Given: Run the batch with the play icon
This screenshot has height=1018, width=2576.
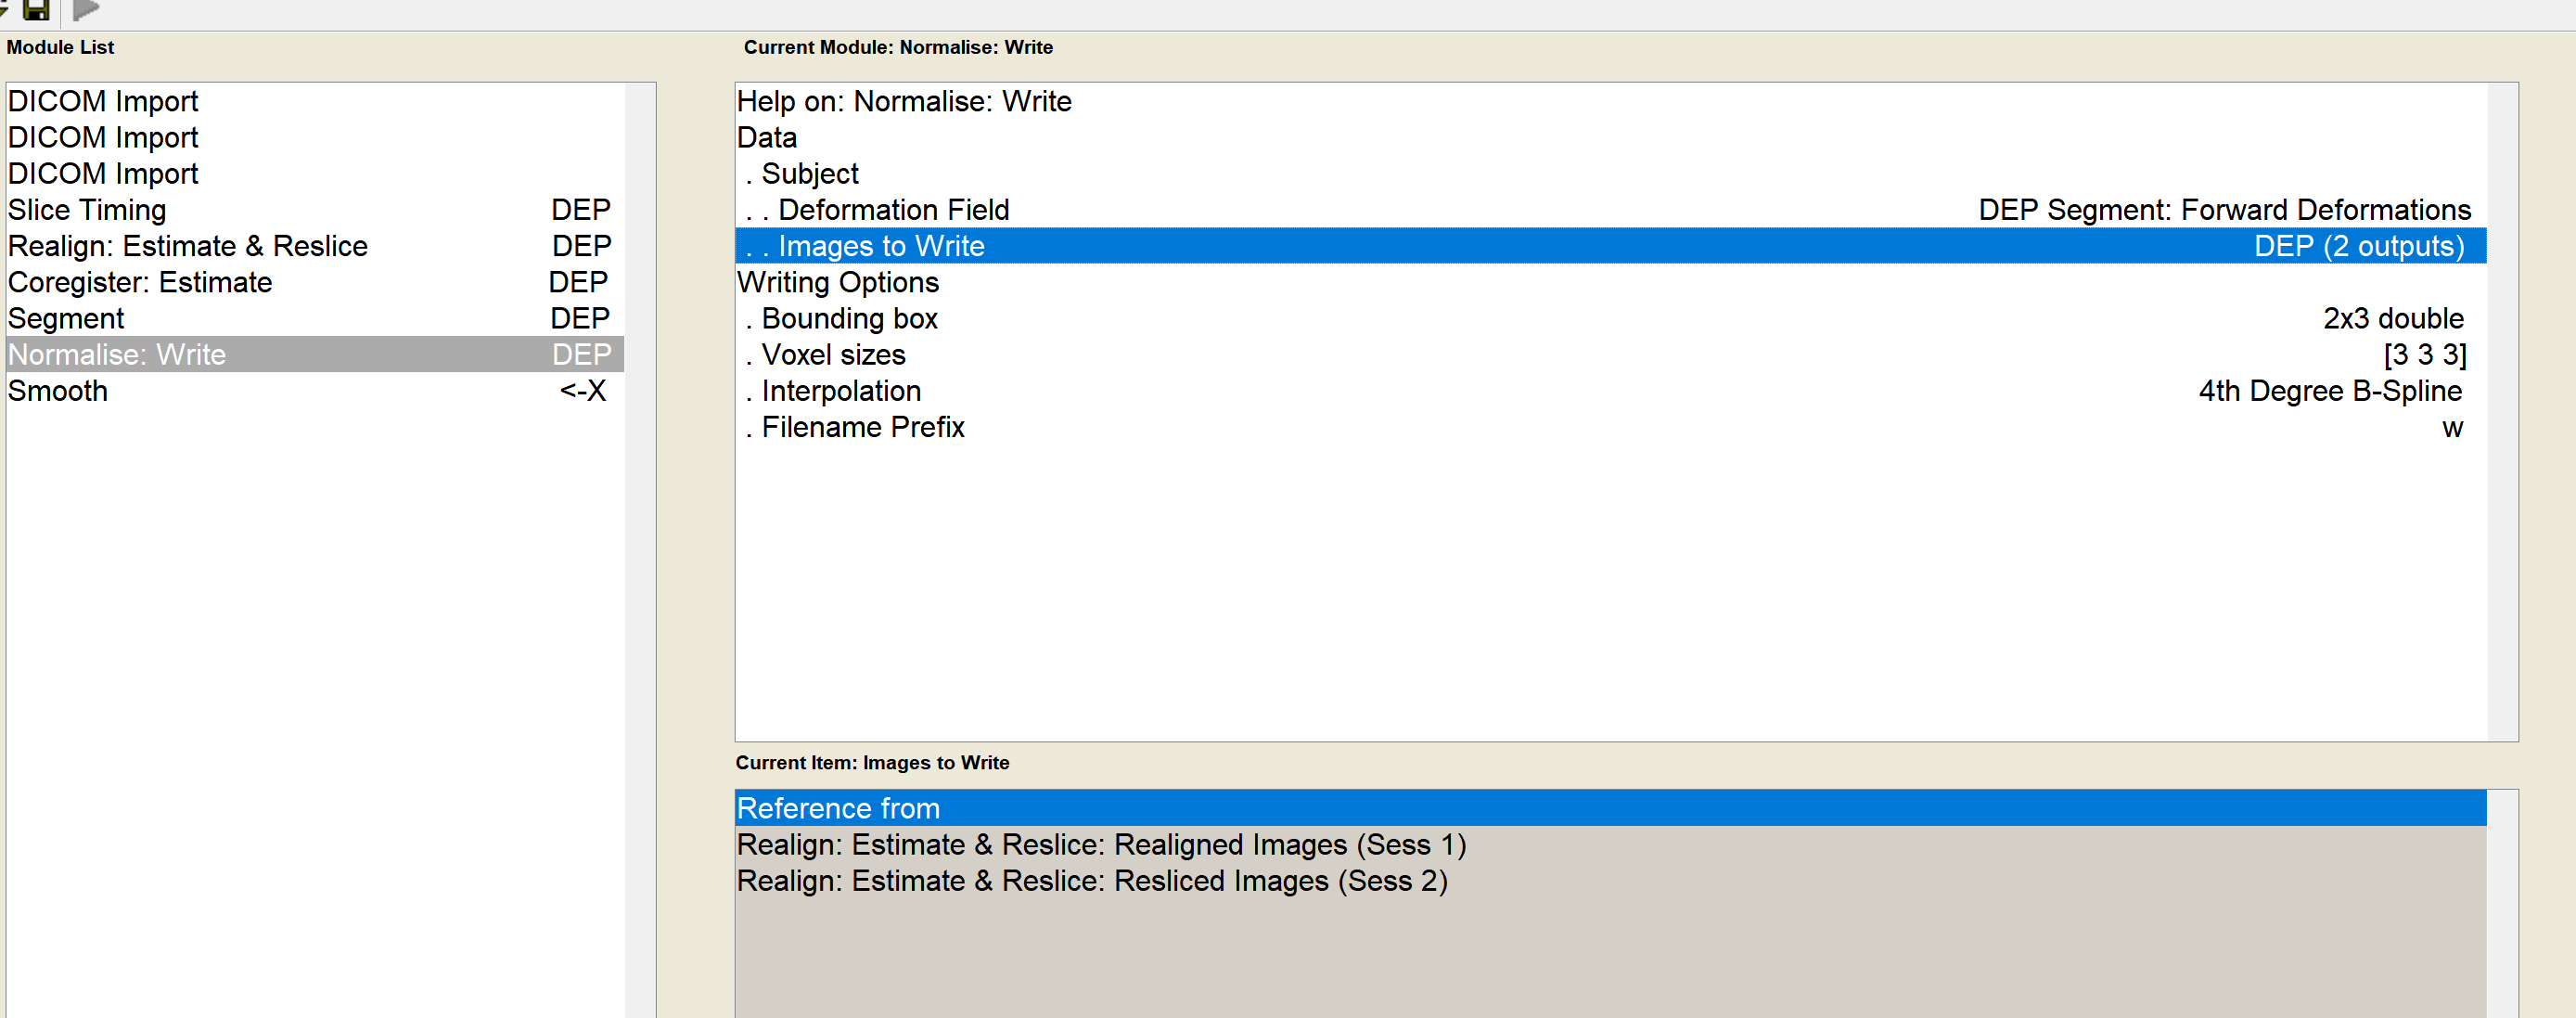Looking at the screenshot, I should tap(87, 10).
